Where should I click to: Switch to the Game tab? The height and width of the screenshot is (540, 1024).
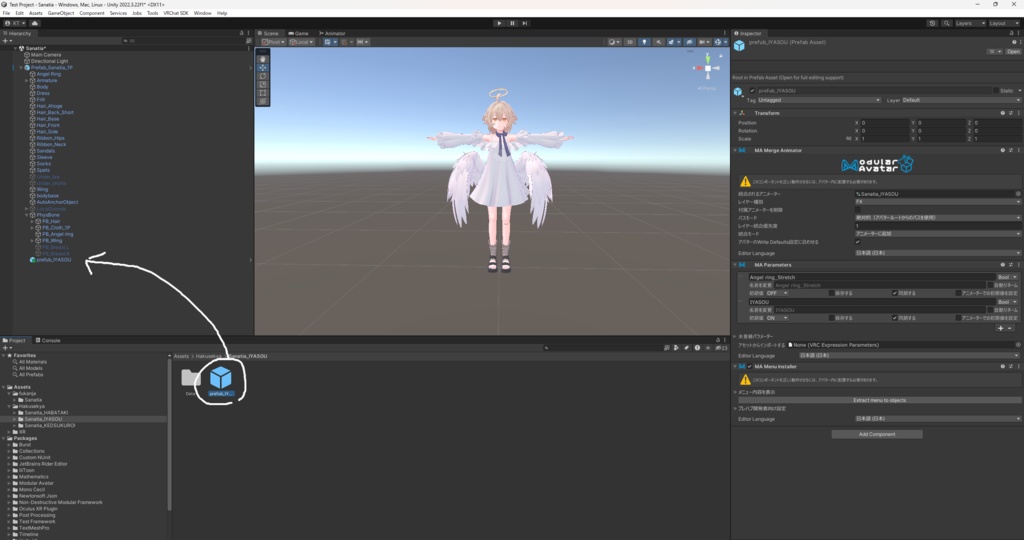pyautogui.click(x=298, y=33)
